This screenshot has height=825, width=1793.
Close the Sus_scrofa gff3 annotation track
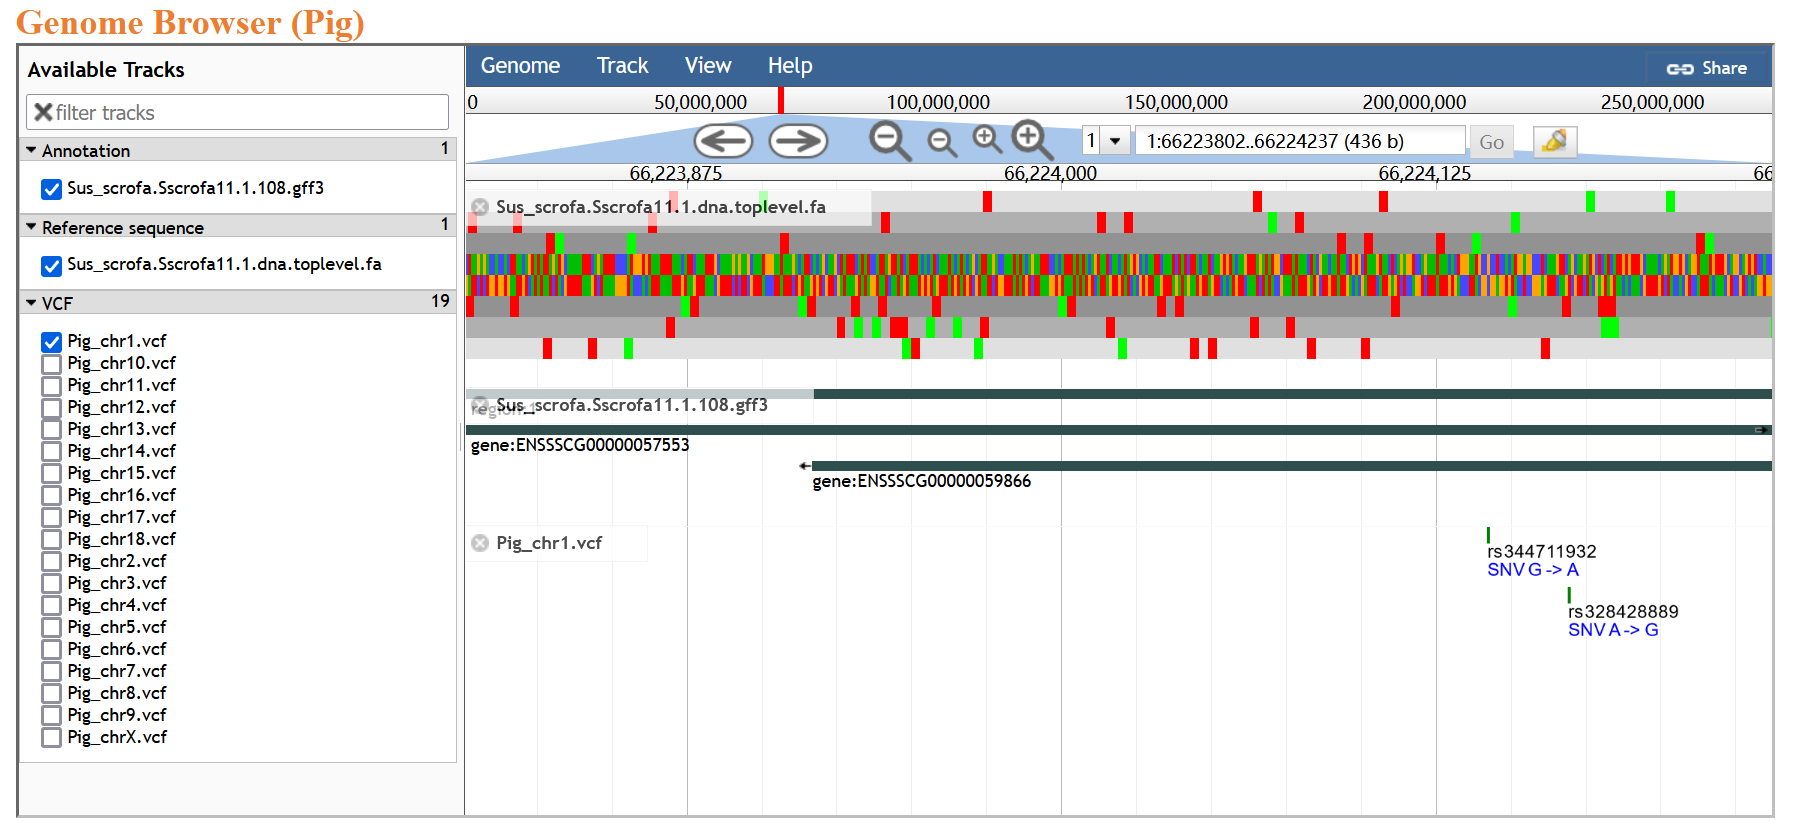coord(480,405)
